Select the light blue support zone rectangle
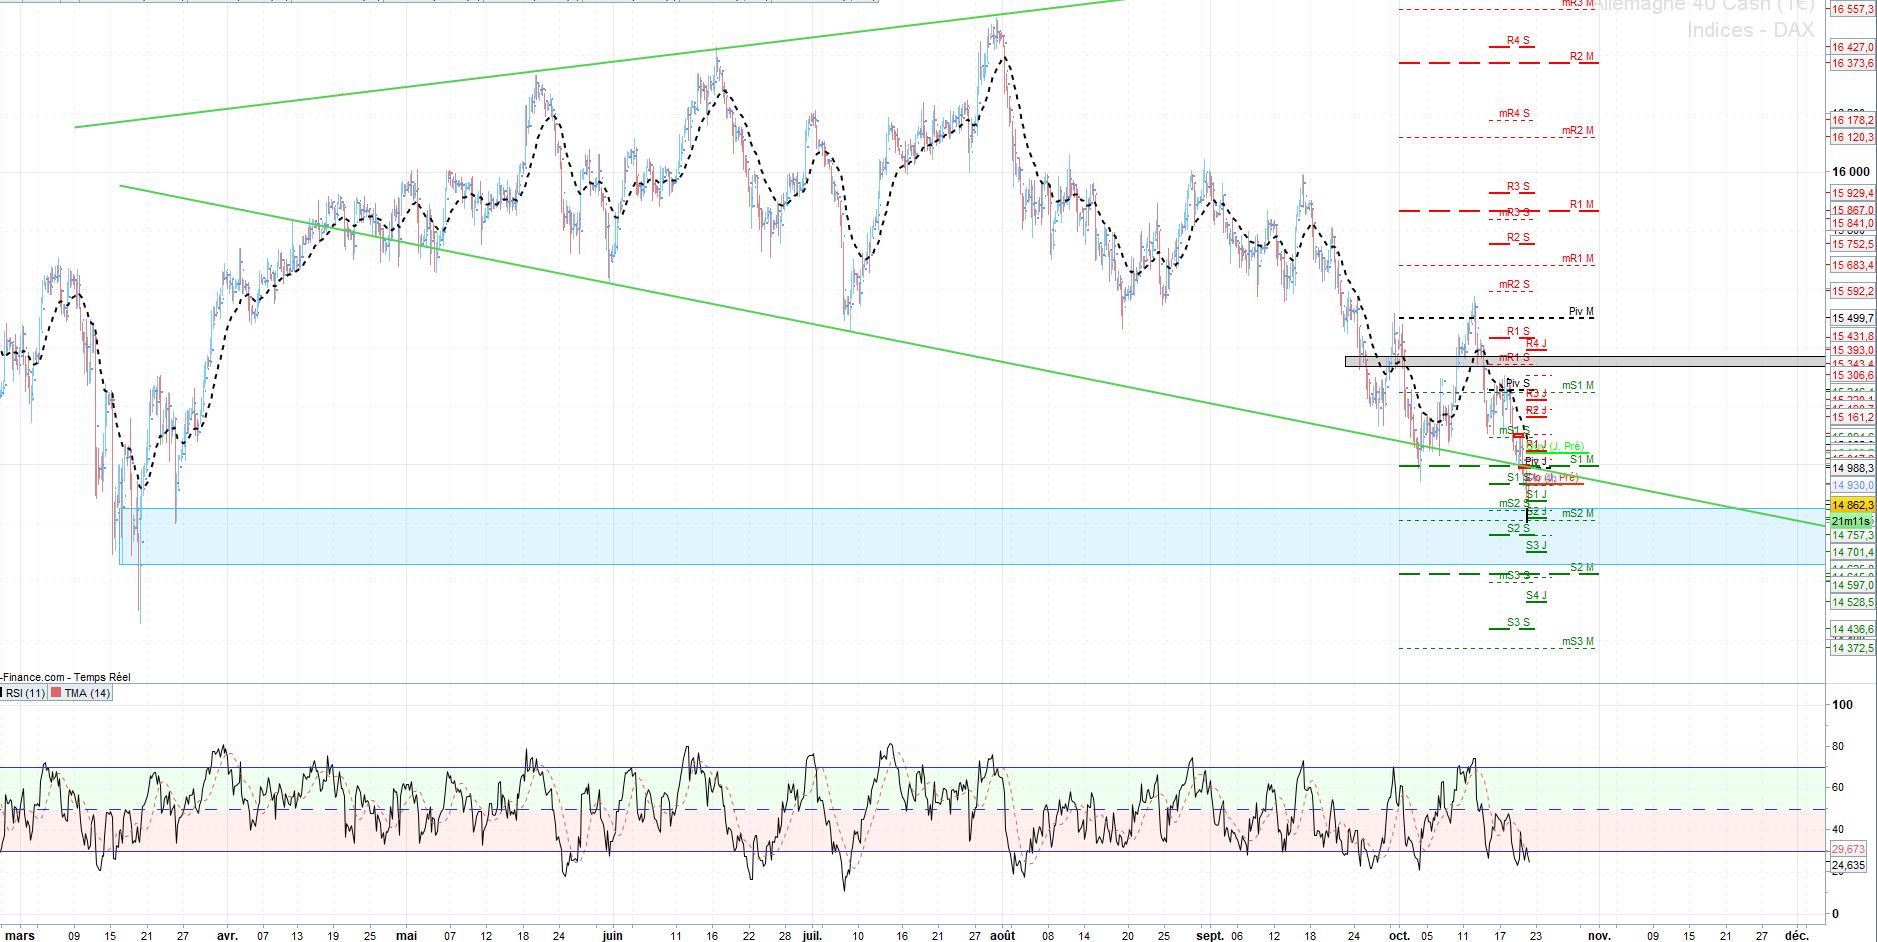 (x=971, y=536)
